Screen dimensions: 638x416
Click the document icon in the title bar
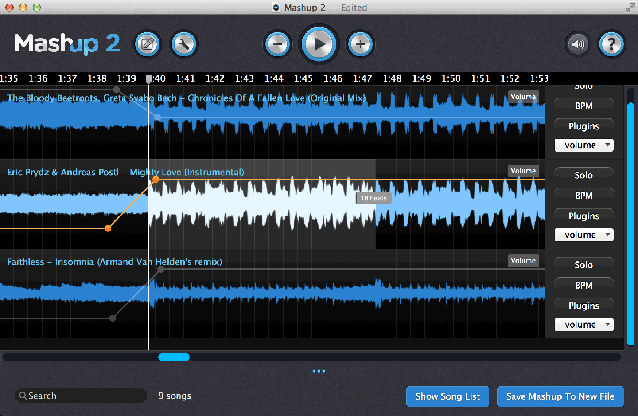pyautogui.click(x=276, y=7)
